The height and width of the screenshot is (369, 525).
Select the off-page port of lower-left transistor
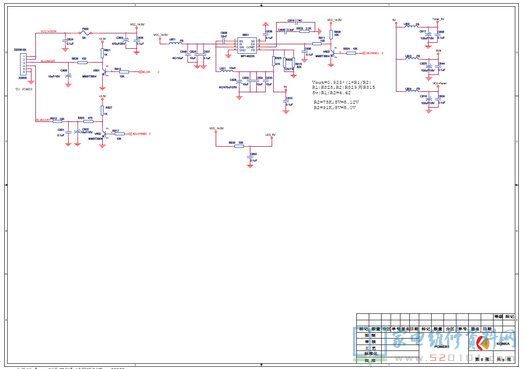137,134
